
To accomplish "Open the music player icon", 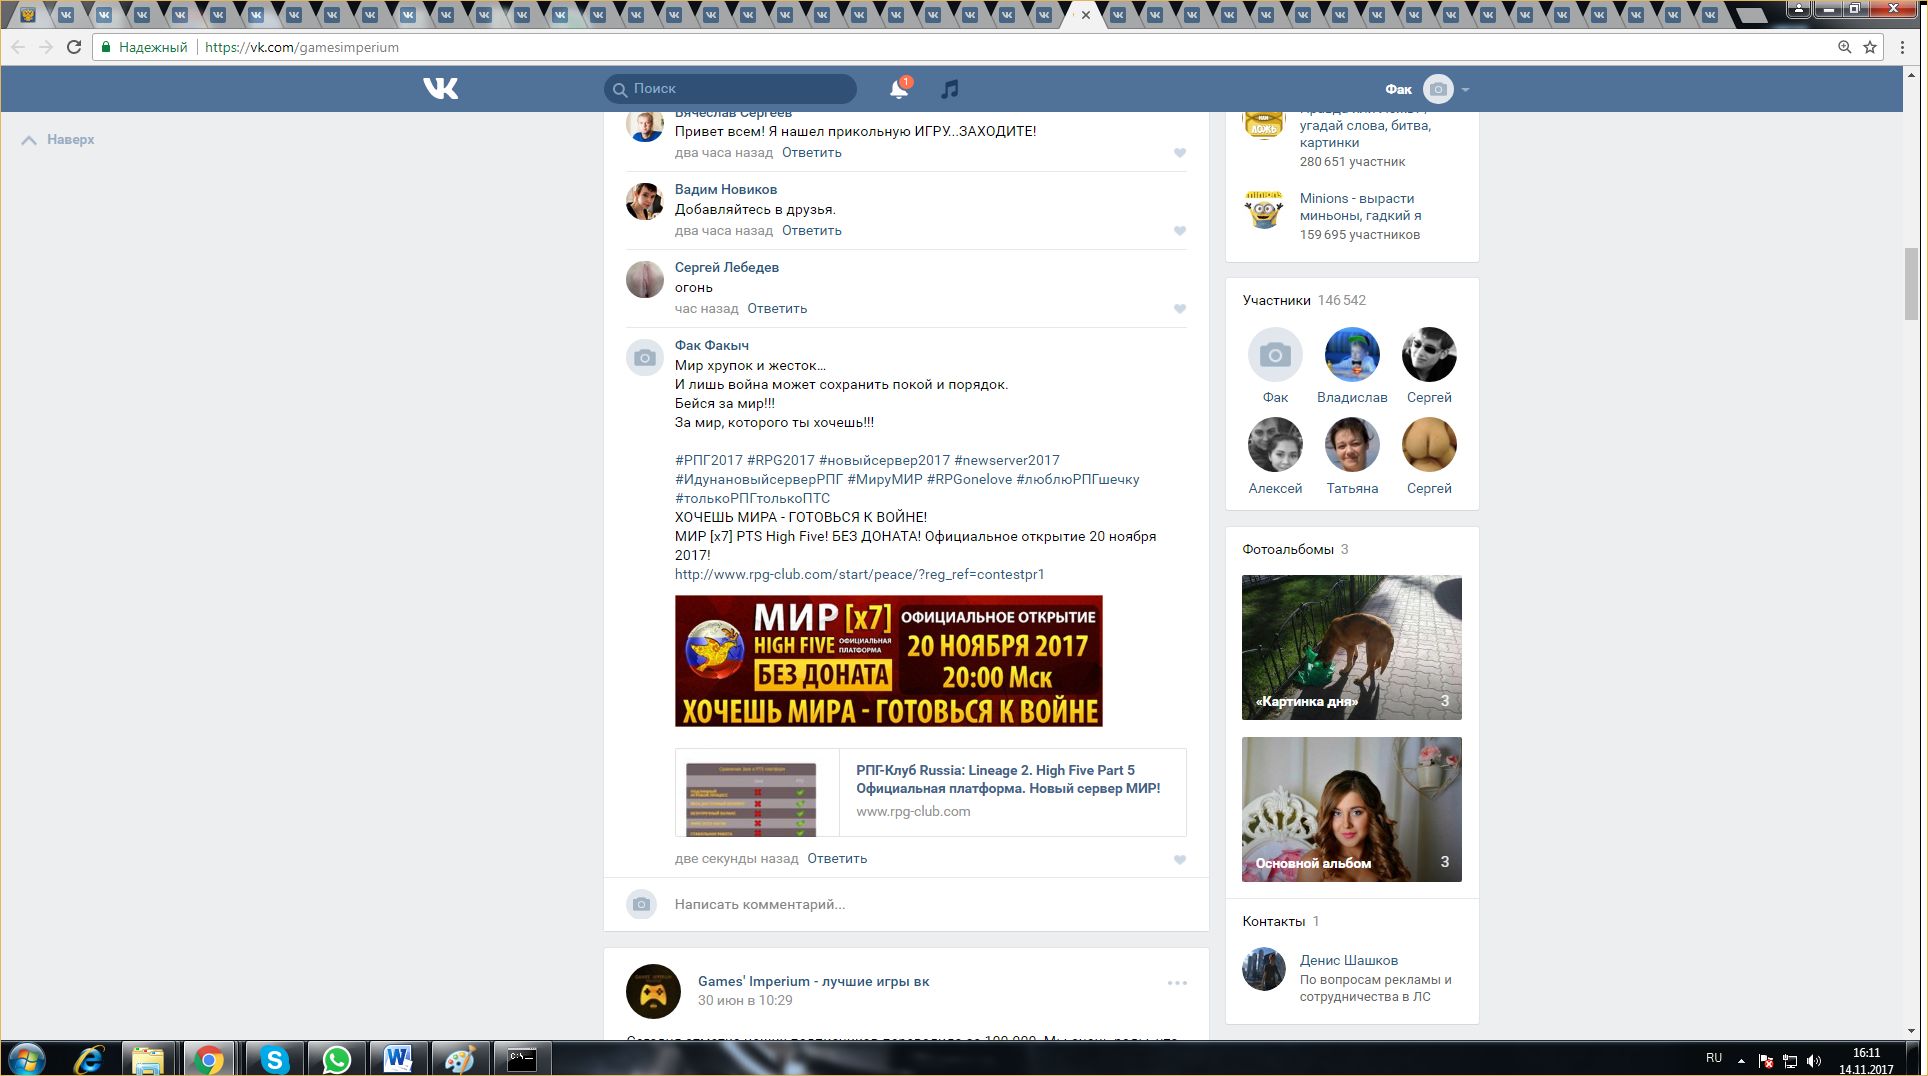I will click(x=950, y=89).
